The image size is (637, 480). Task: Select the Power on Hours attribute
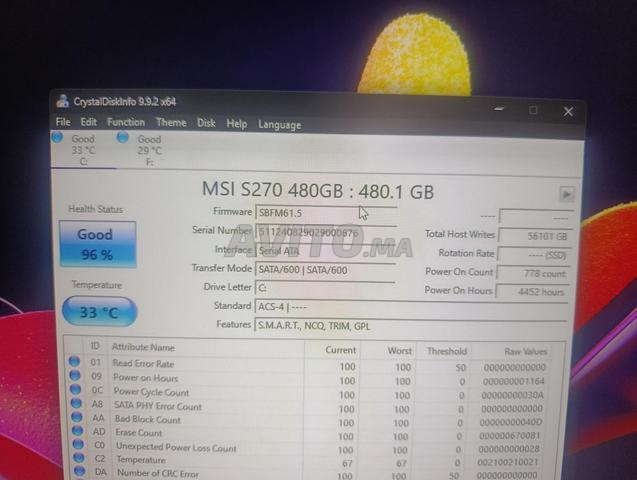(145, 378)
